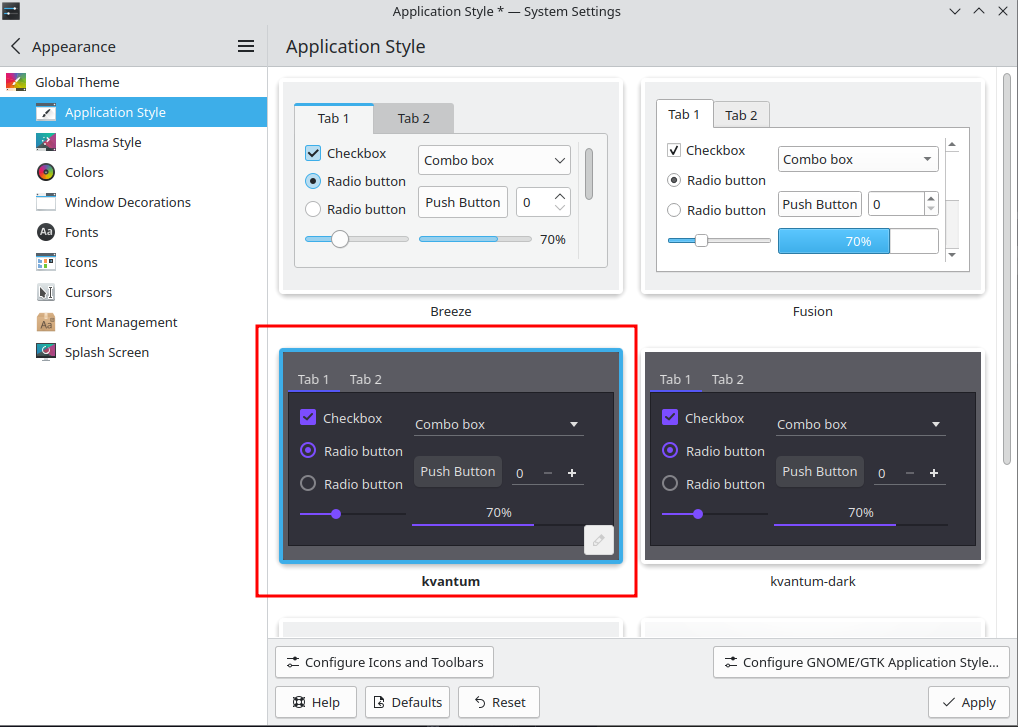The width and height of the screenshot is (1018, 727).
Task: Click the Window Decorations icon
Action: click(x=45, y=202)
